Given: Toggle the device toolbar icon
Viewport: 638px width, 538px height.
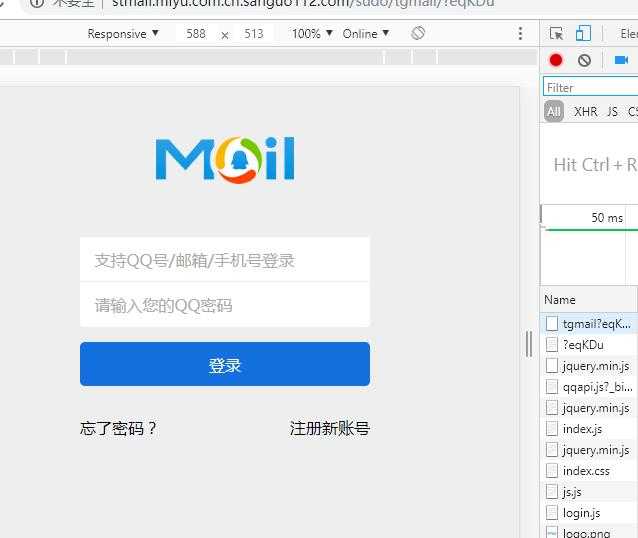Looking at the screenshot, I should click(583, 33).
